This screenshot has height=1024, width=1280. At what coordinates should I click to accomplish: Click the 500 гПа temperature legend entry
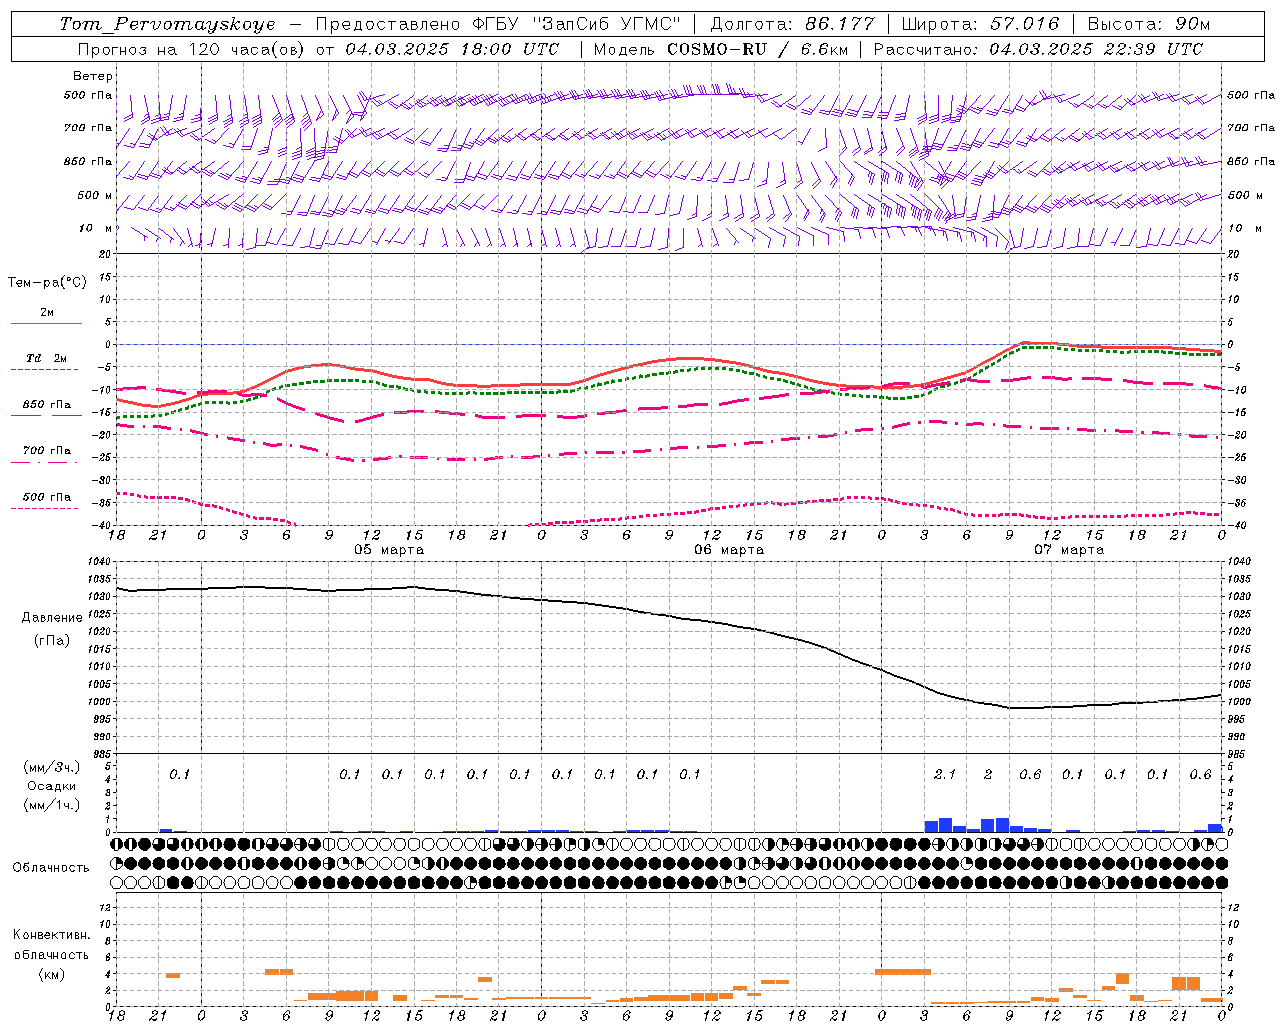[x=46, y=497]
